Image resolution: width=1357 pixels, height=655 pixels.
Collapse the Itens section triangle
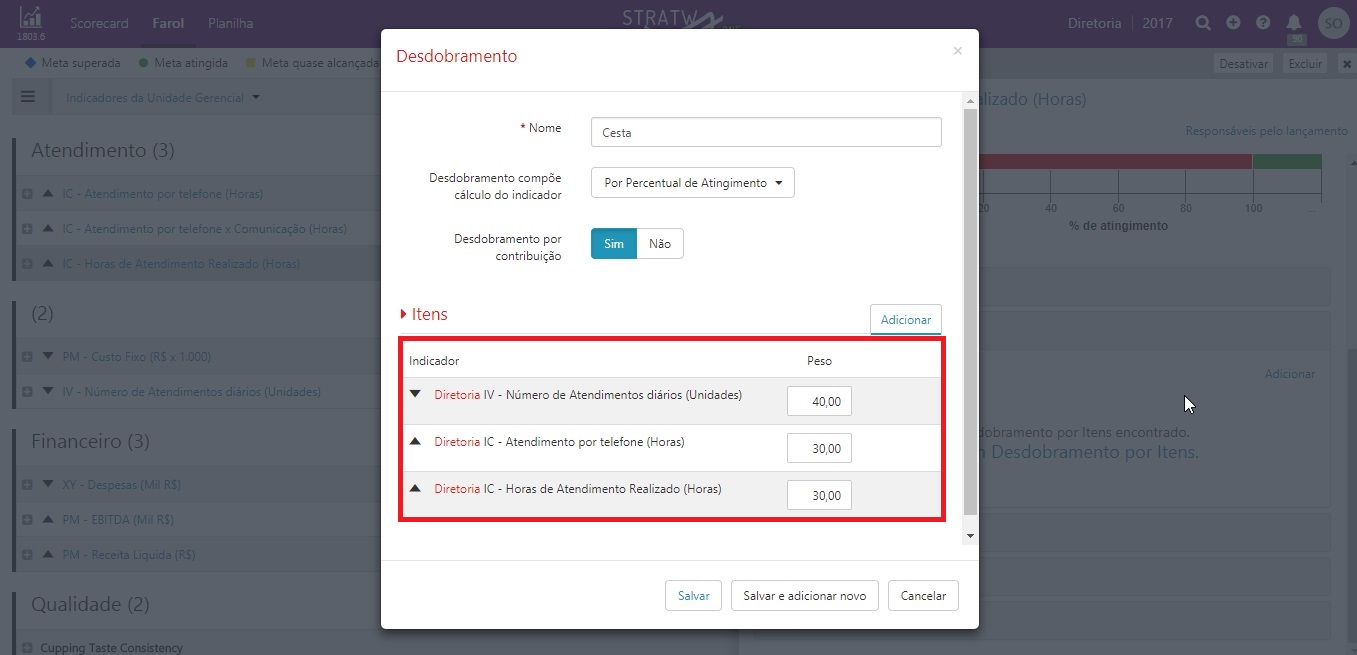point(403,315)
